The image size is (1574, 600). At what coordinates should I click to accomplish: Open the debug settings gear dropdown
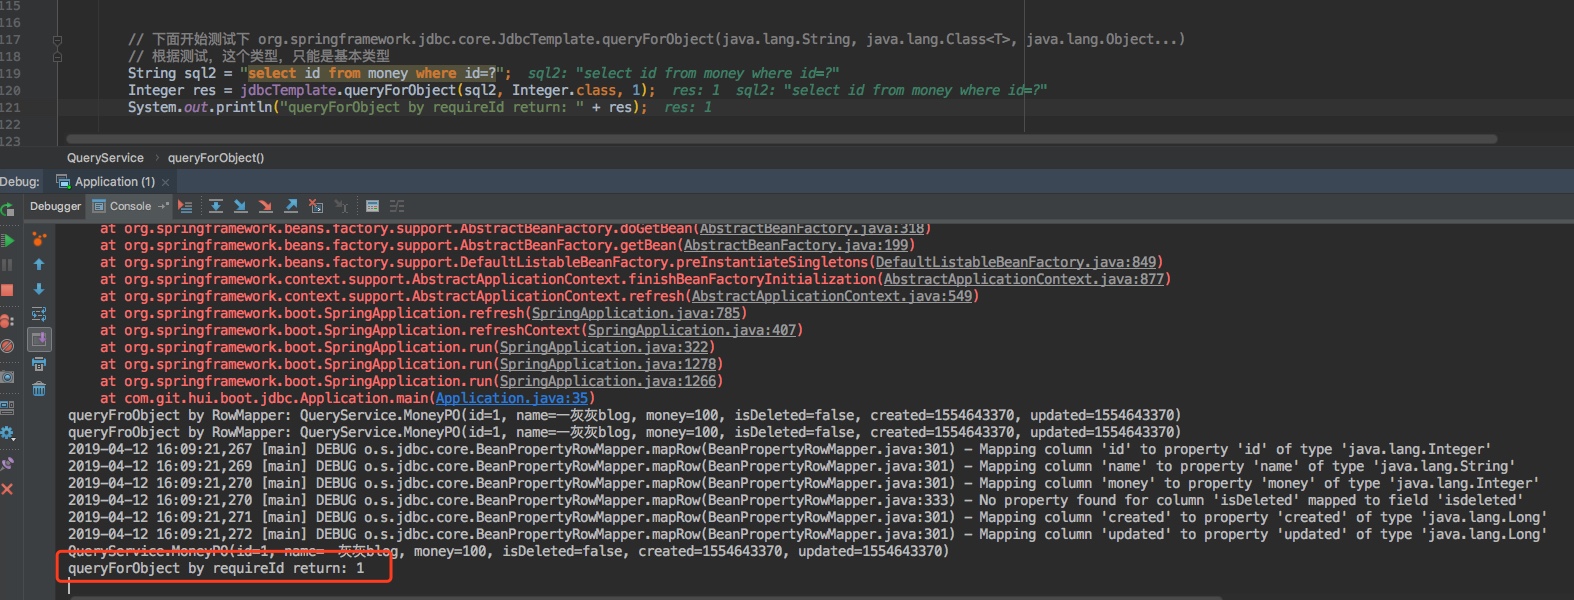7,433
